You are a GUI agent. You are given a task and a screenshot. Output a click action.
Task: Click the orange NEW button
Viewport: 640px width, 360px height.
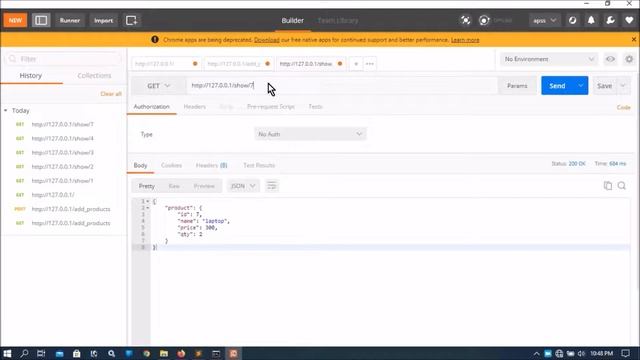[16, 20]
